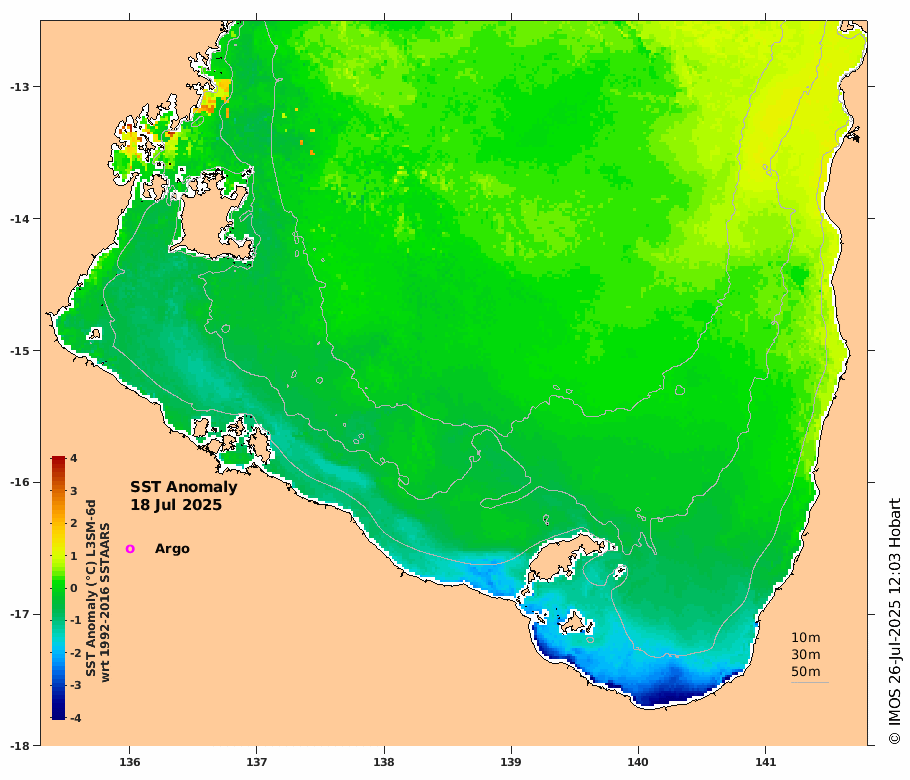Click the '18 Jul 2025' date label
This screenshot has width=910, height=780.
click(x=176, y=505)
